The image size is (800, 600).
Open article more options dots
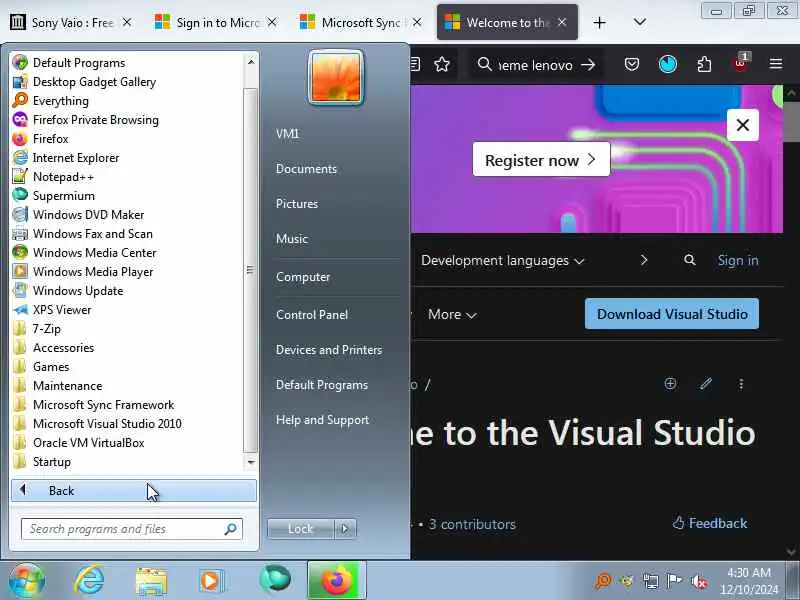click(x=741, y=384)
